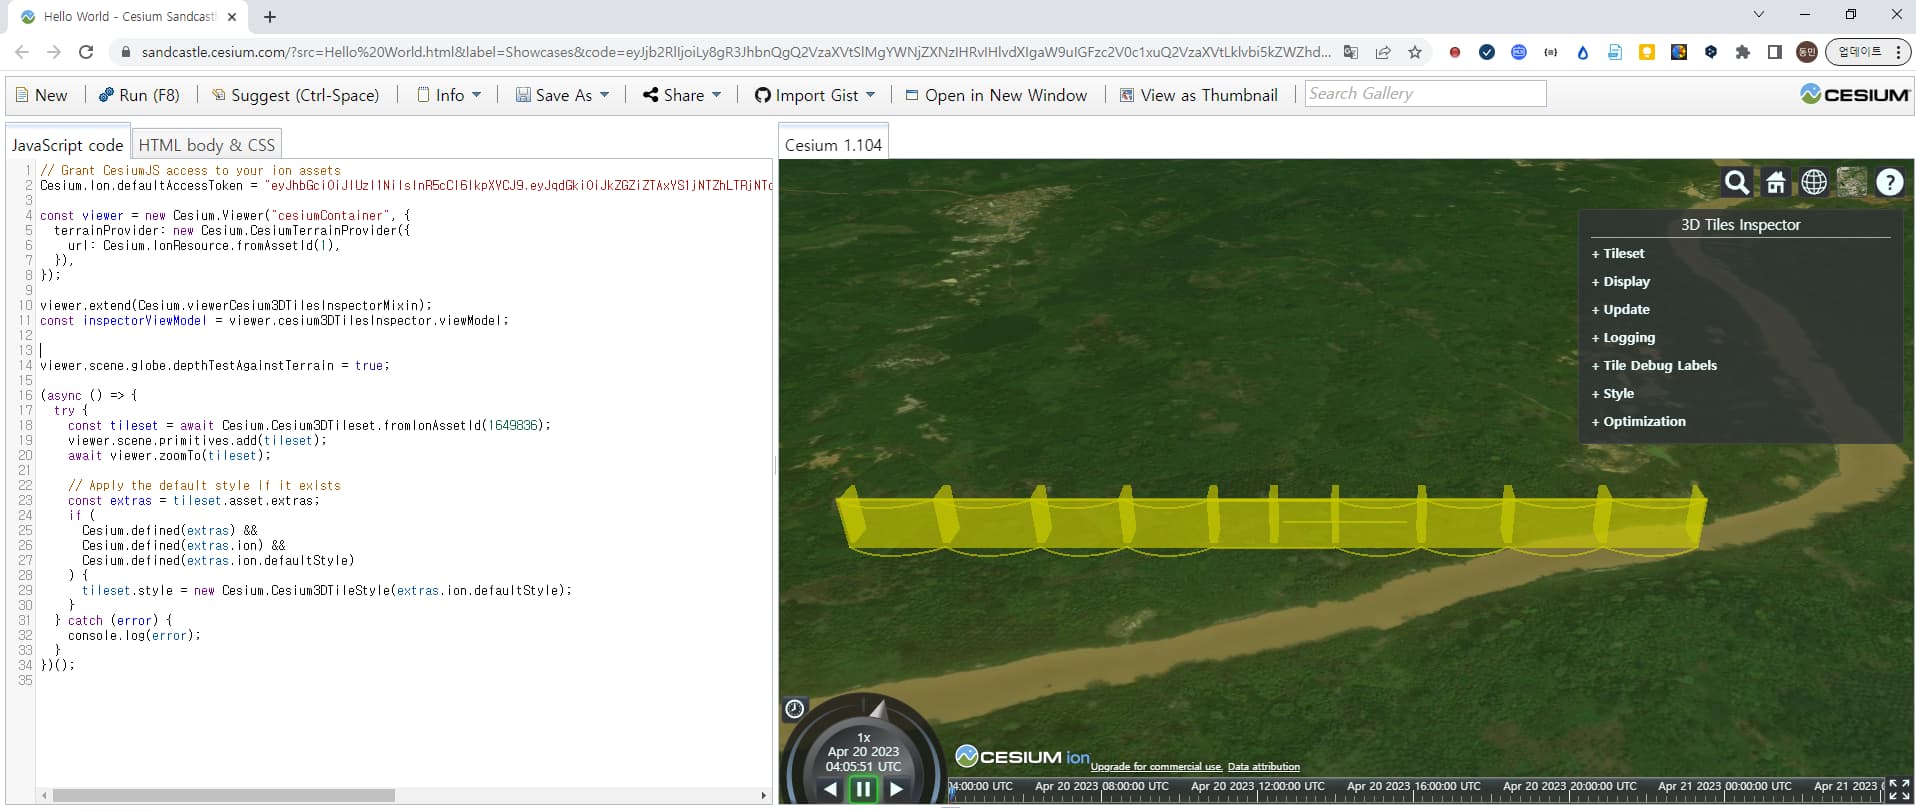Open a new browser tab

pyautogui.click(x=270, y=17)
